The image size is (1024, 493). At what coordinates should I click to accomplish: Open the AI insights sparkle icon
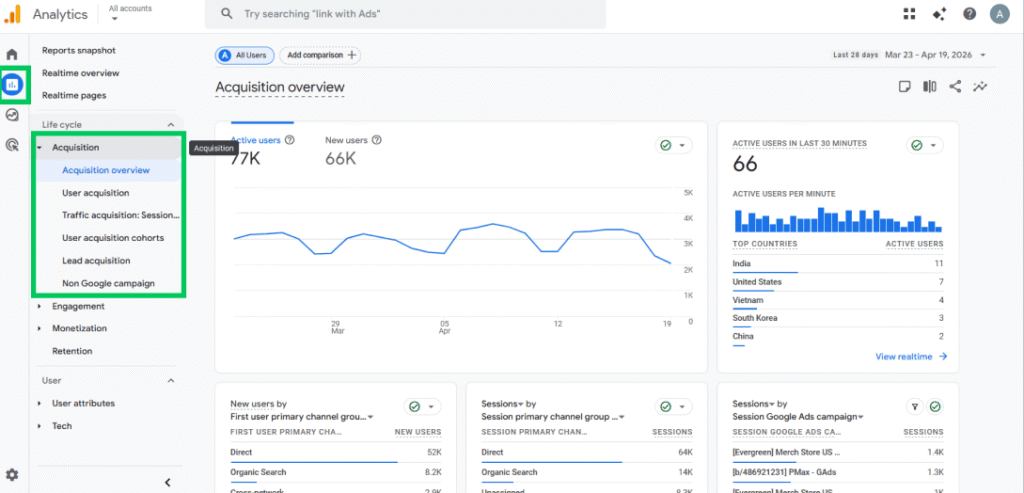tap(940, 14)
